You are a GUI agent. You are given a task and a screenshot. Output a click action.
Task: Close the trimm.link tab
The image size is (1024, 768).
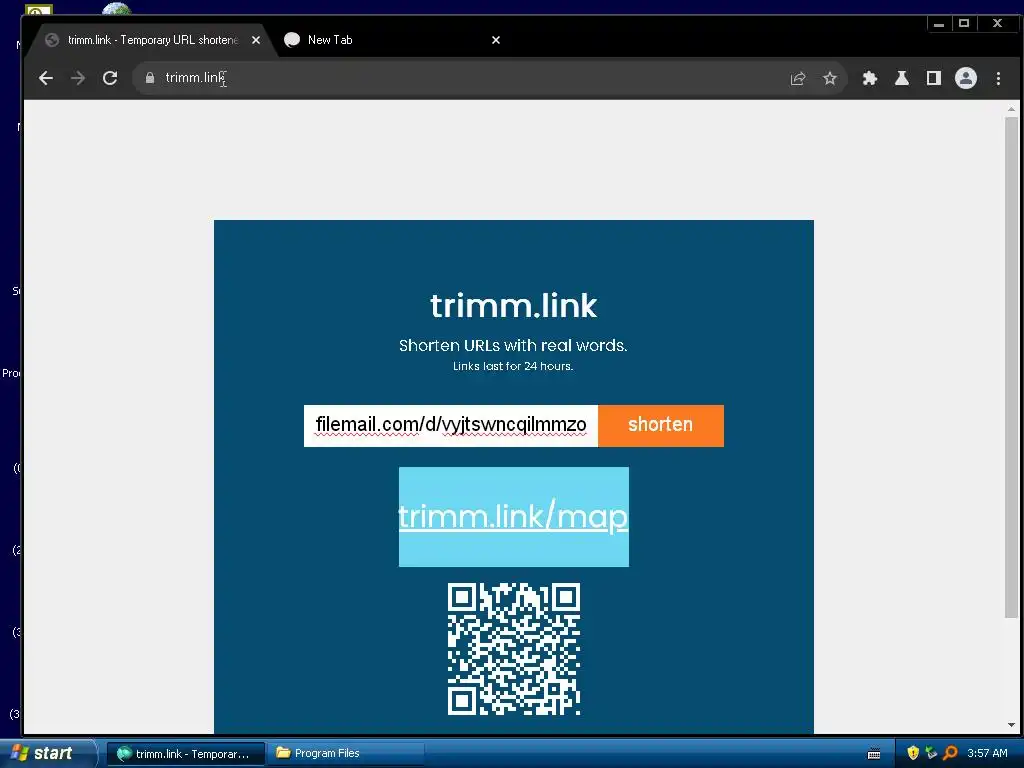click(256, 40)
